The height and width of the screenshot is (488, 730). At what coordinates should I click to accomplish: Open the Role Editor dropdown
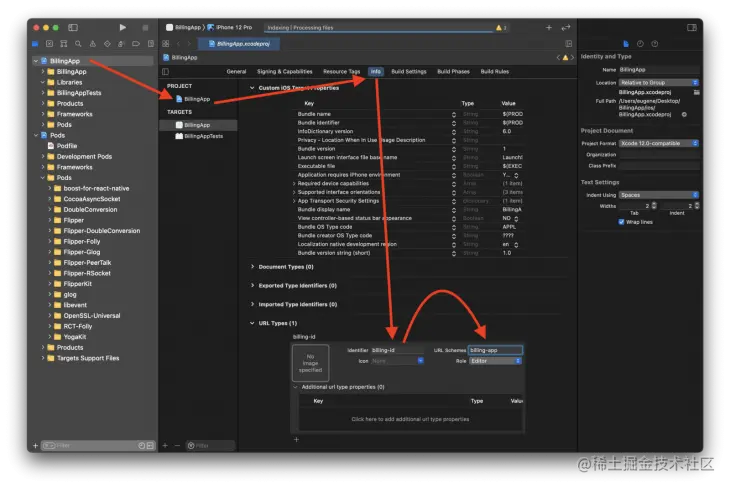point(495,361)
